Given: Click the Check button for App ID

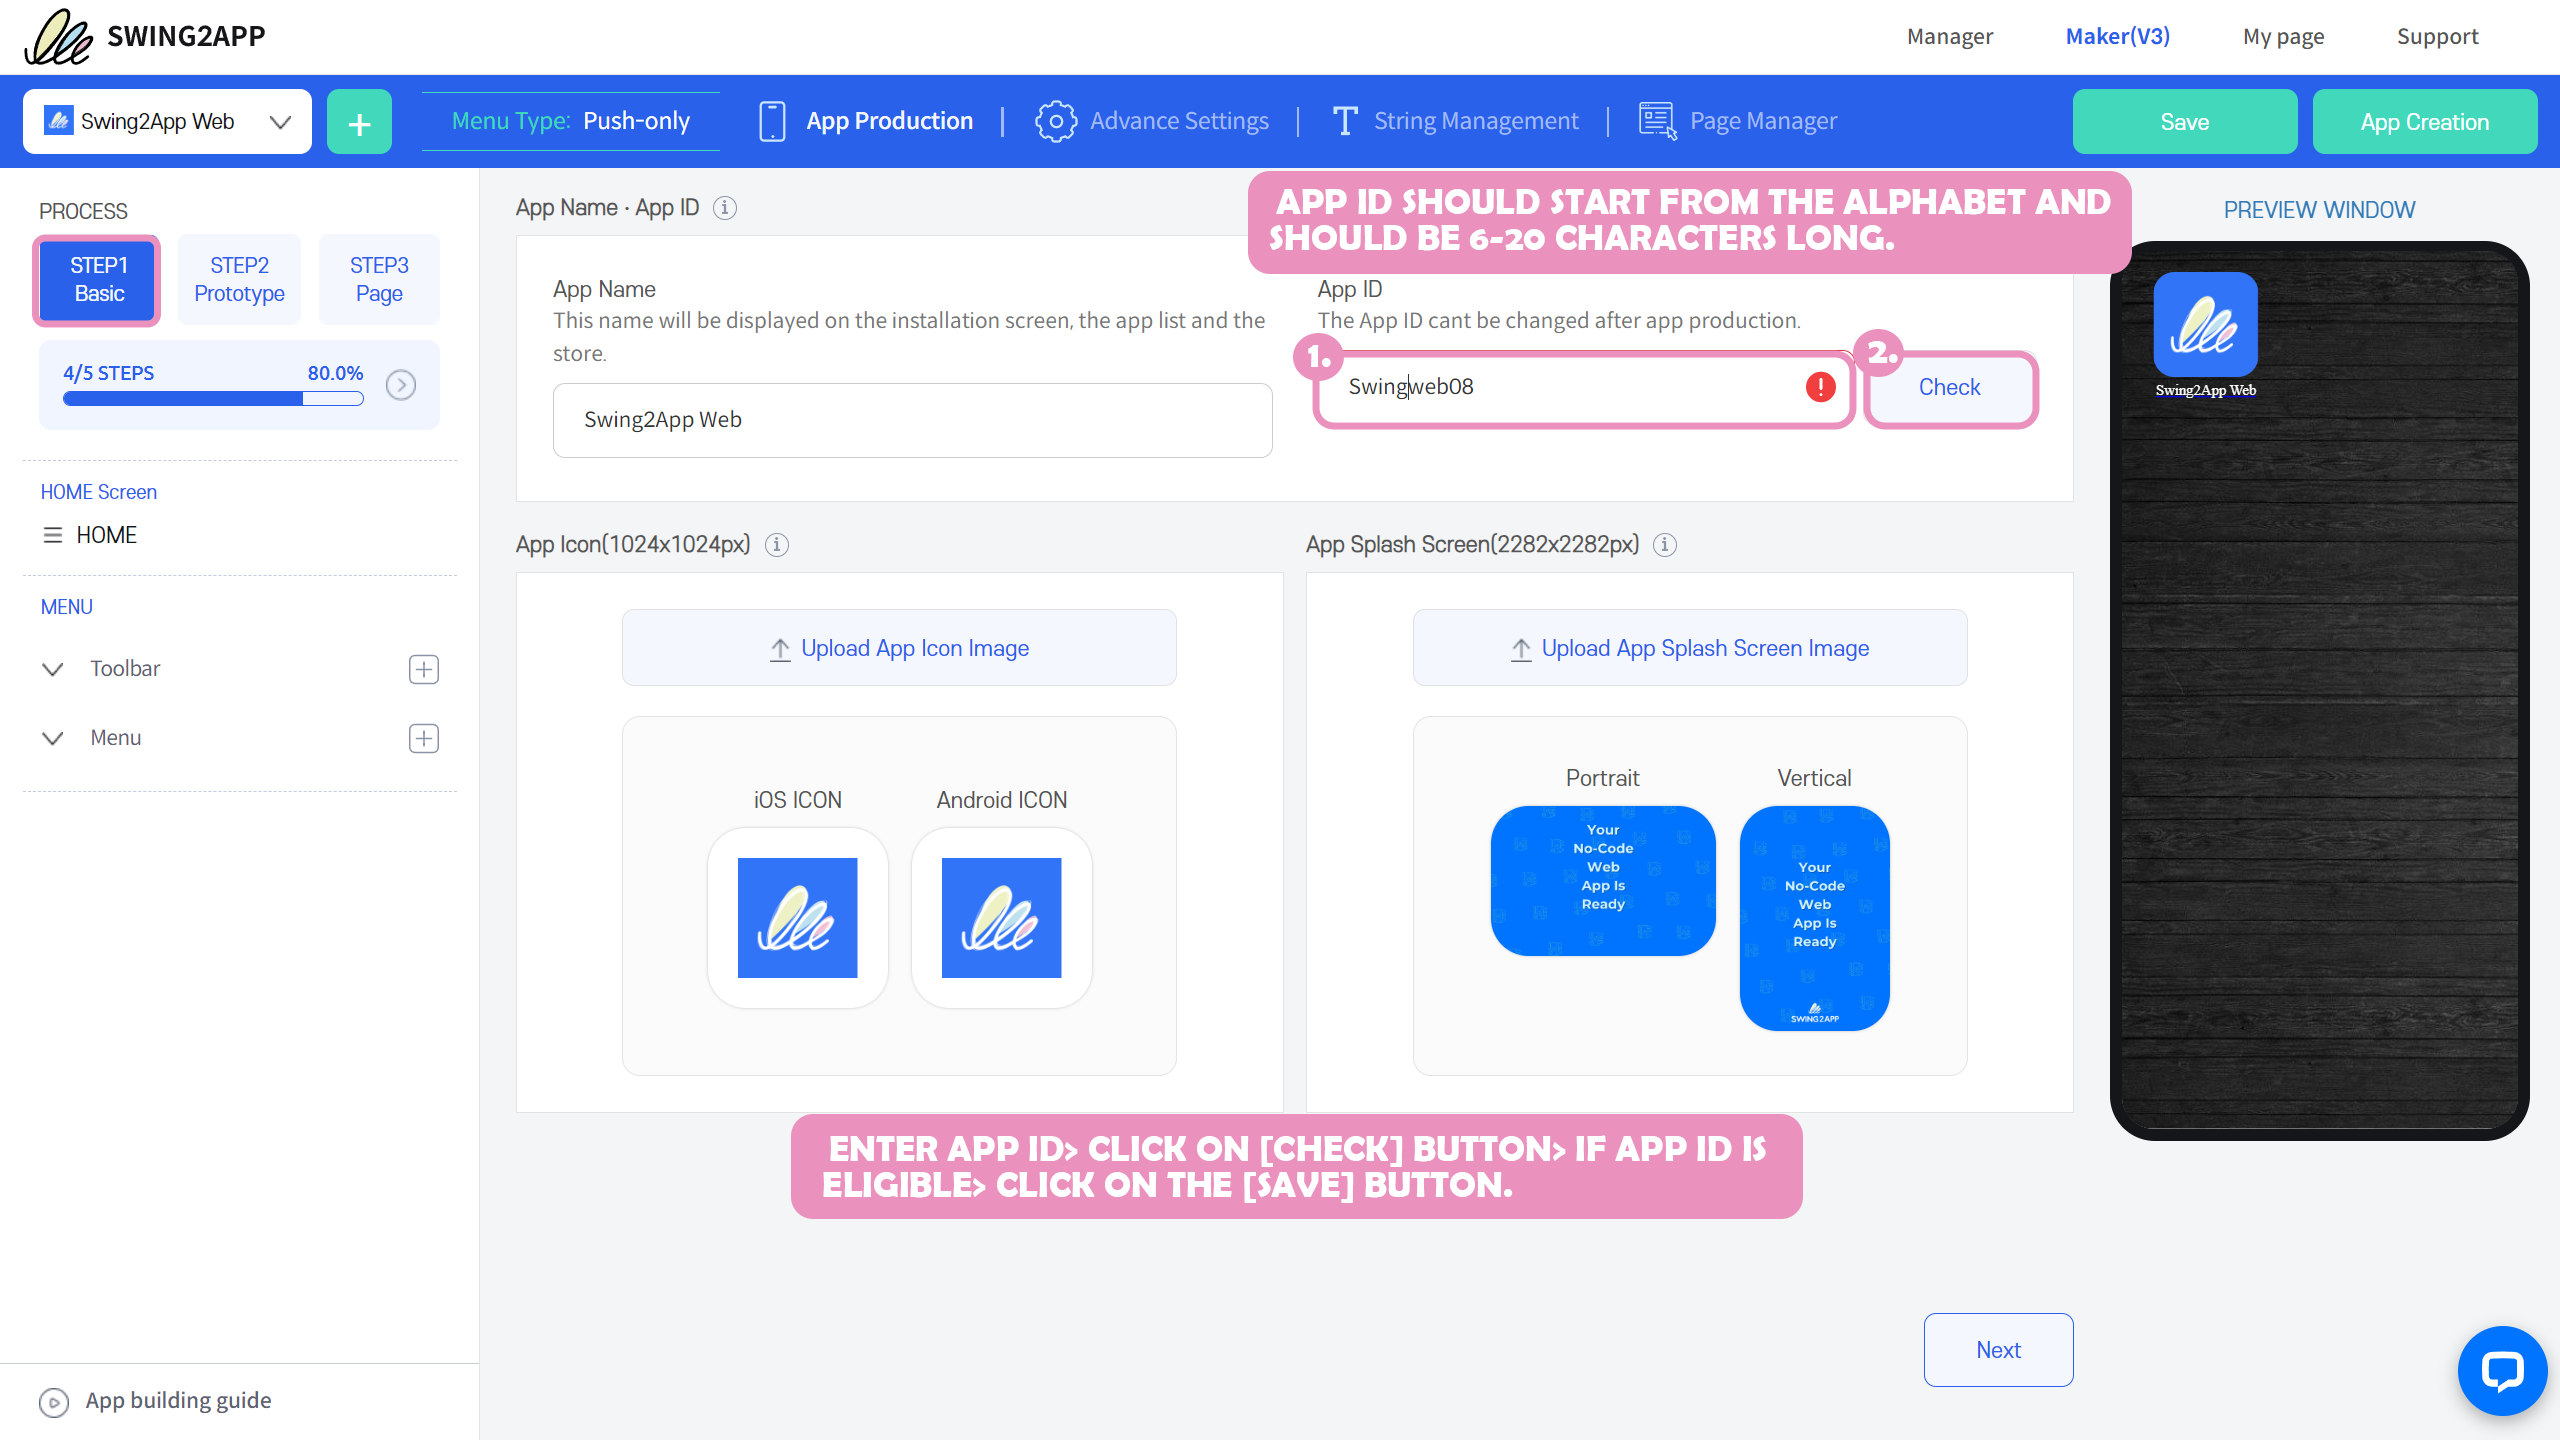Looking at the screenshot, I should click(x=1950, y=388).
